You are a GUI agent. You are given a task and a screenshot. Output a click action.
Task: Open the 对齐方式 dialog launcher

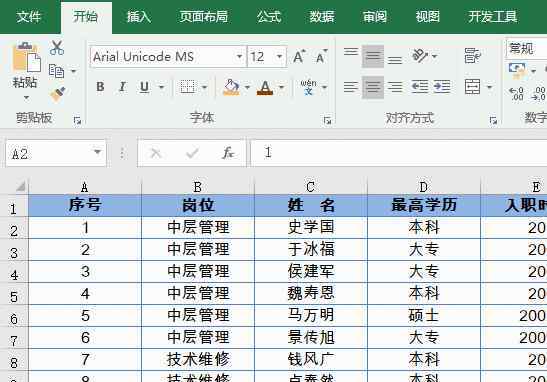493,121
